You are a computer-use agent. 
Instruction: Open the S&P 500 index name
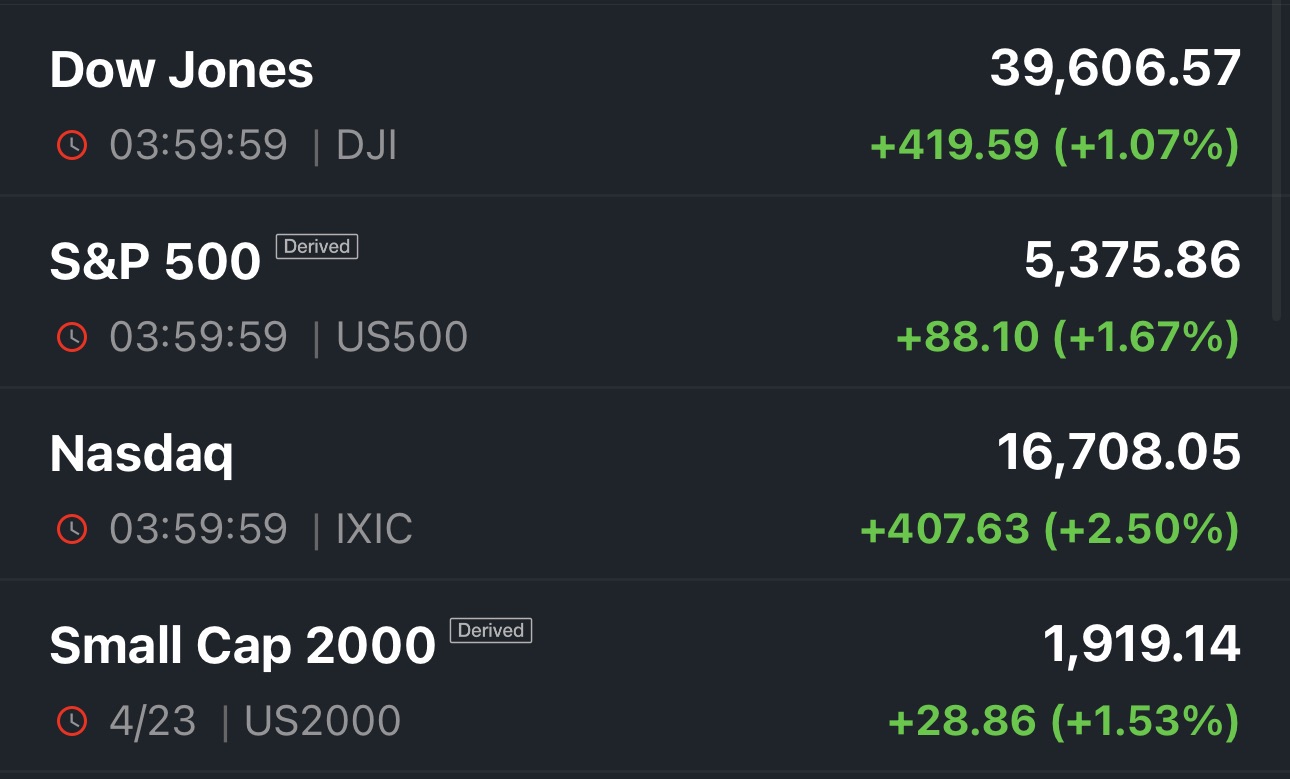155,262
